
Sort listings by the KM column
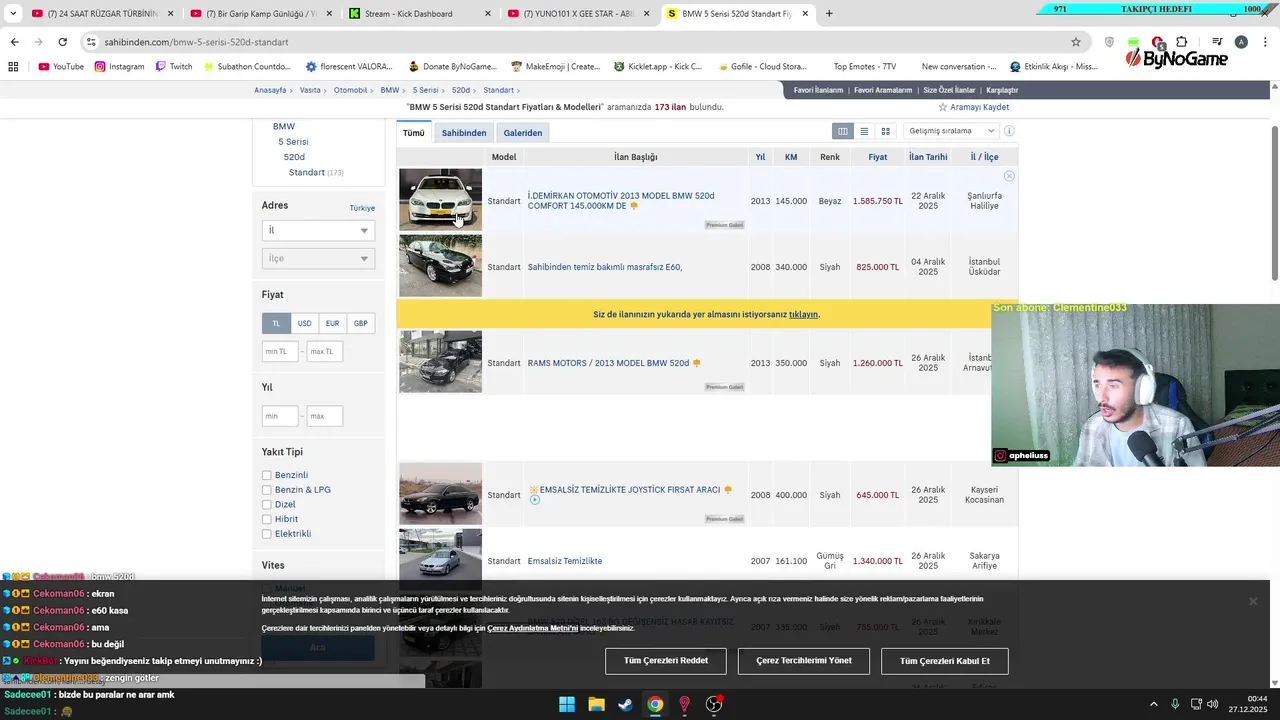click(791, 157)
